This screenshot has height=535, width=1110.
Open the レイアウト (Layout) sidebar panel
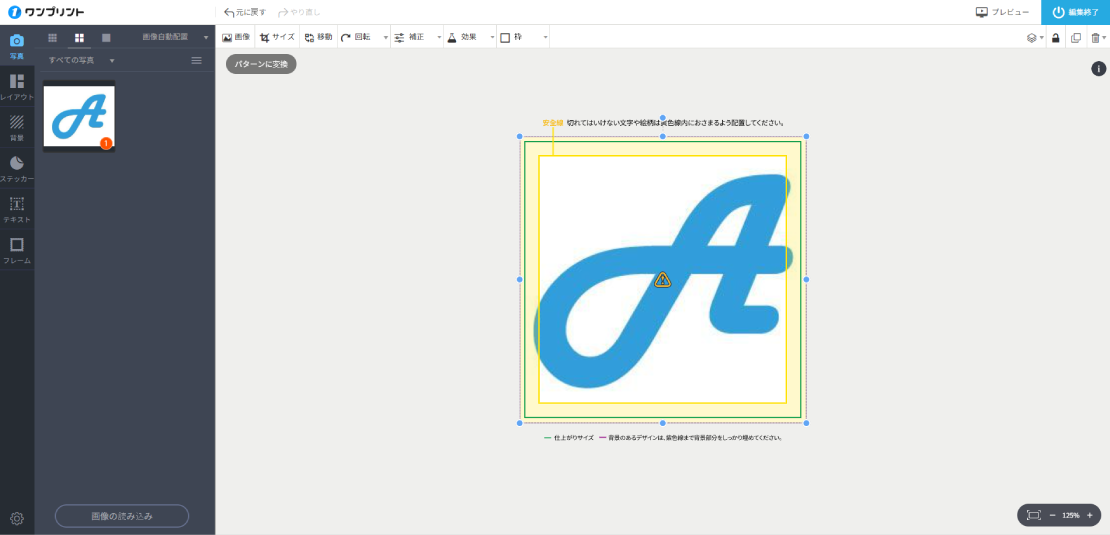[17, 86]
